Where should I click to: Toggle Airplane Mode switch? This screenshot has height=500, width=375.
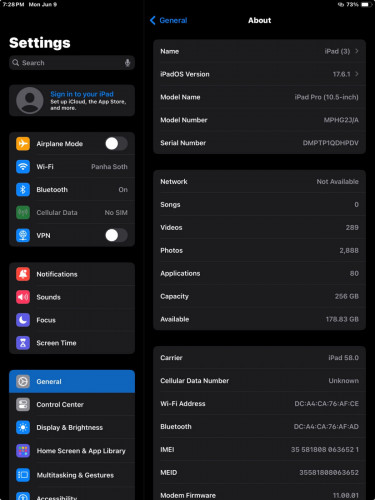click(116, 144)
